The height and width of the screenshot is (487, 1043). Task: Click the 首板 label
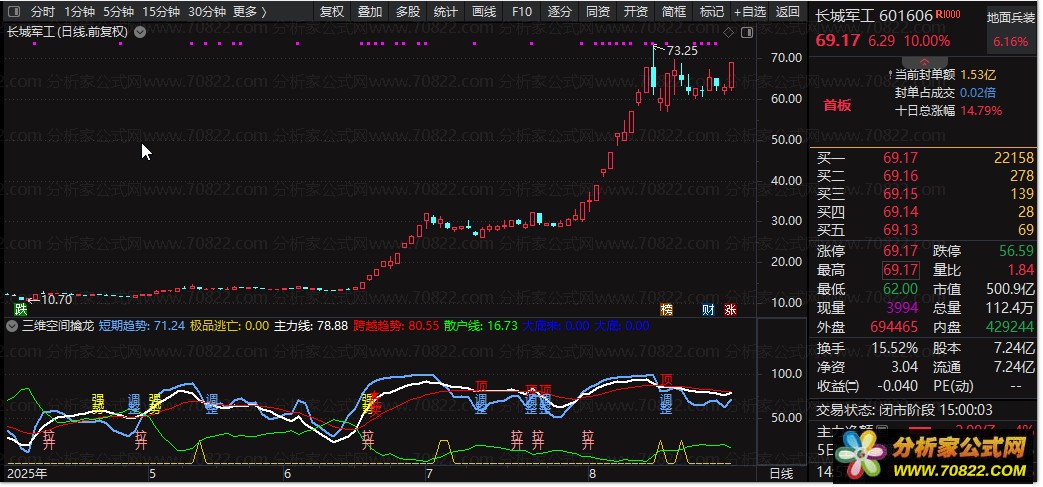point(837,105)
